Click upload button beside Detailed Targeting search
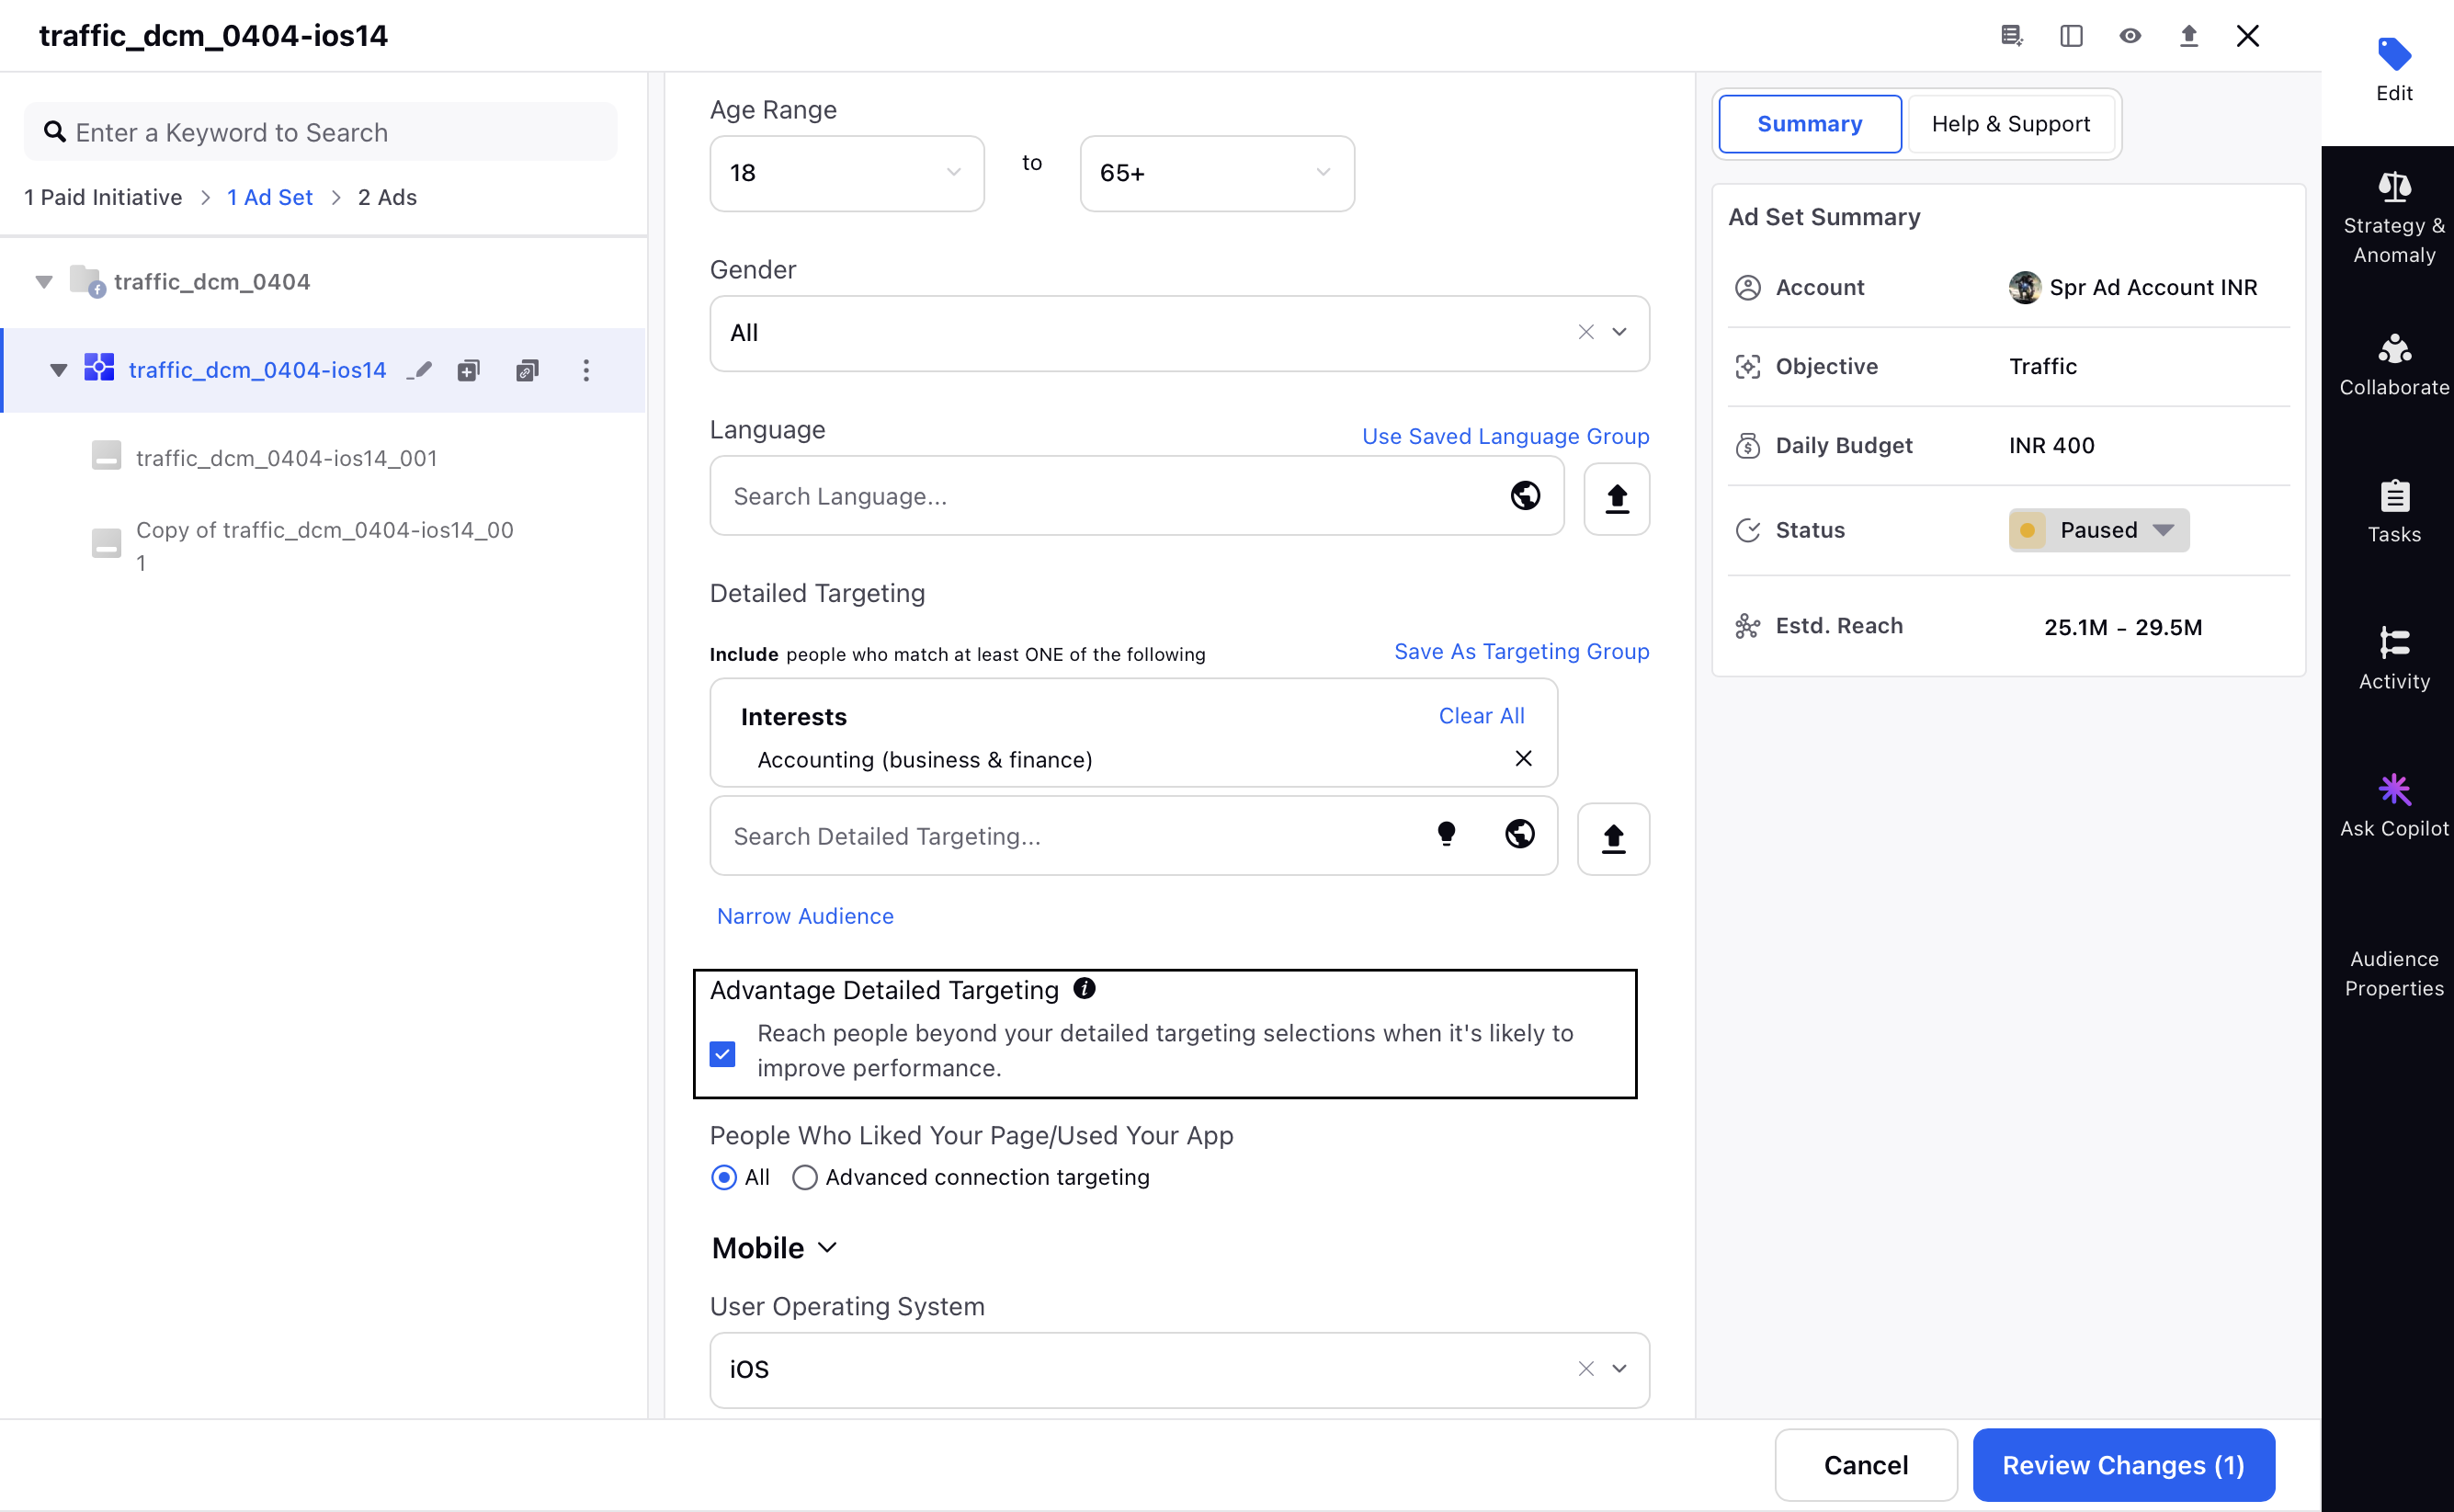Viewport: 2454px width, 1512px height. tap(1613, 838)
